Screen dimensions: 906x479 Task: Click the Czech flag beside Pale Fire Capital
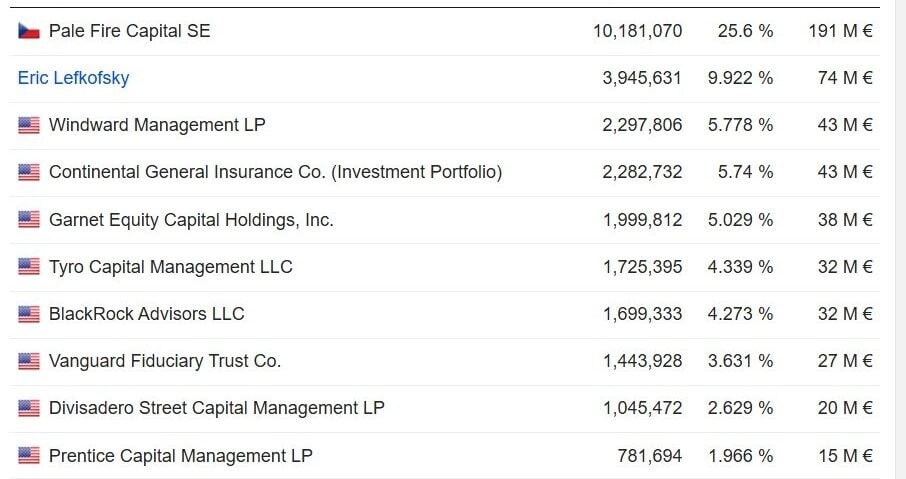[29, 31]
